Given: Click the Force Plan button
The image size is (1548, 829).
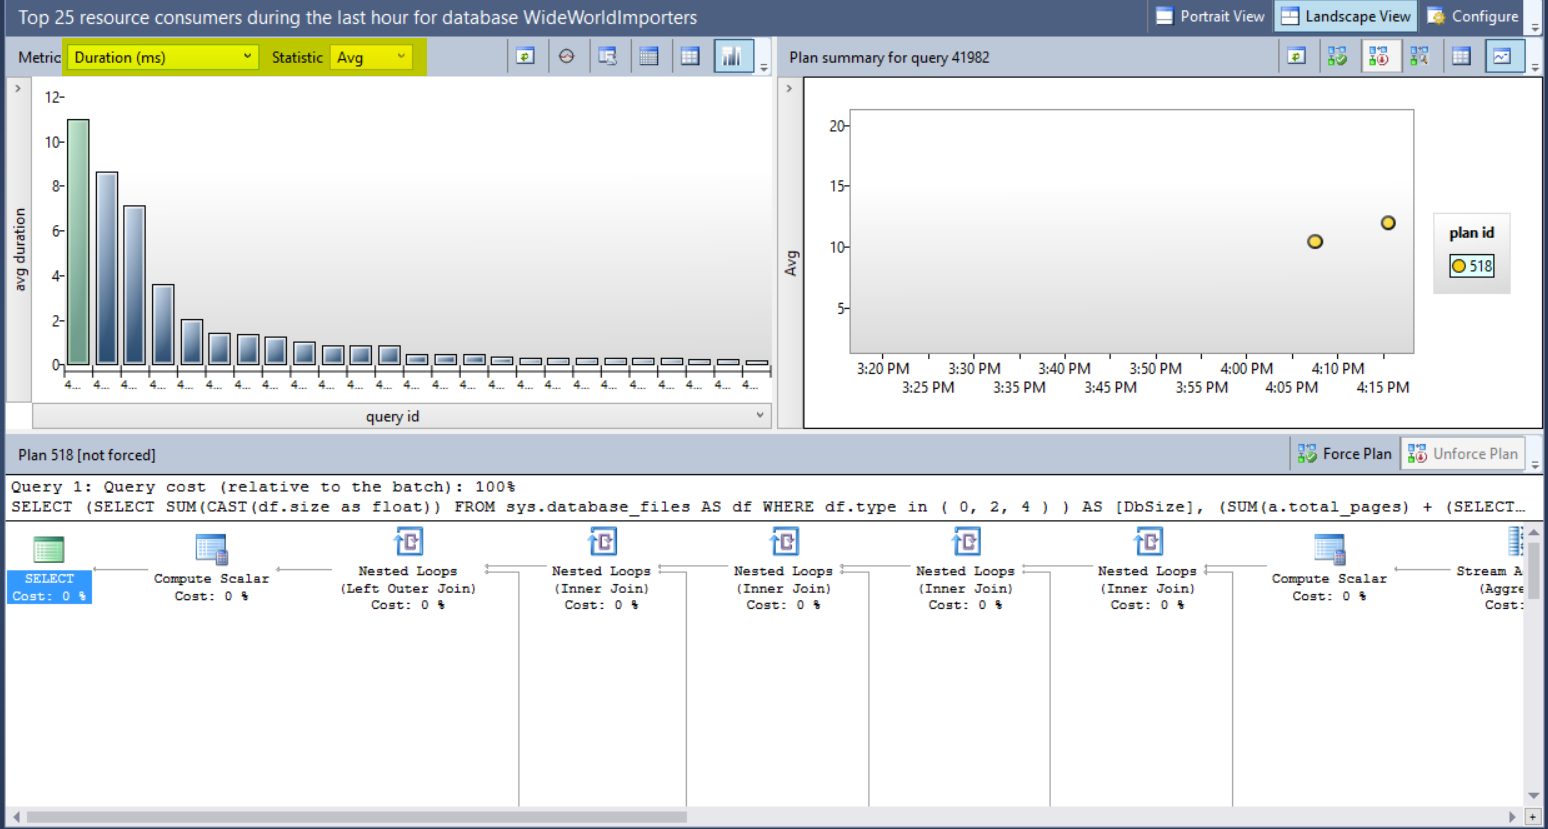Looking at the screenshot, I should tap(1345, 454).
